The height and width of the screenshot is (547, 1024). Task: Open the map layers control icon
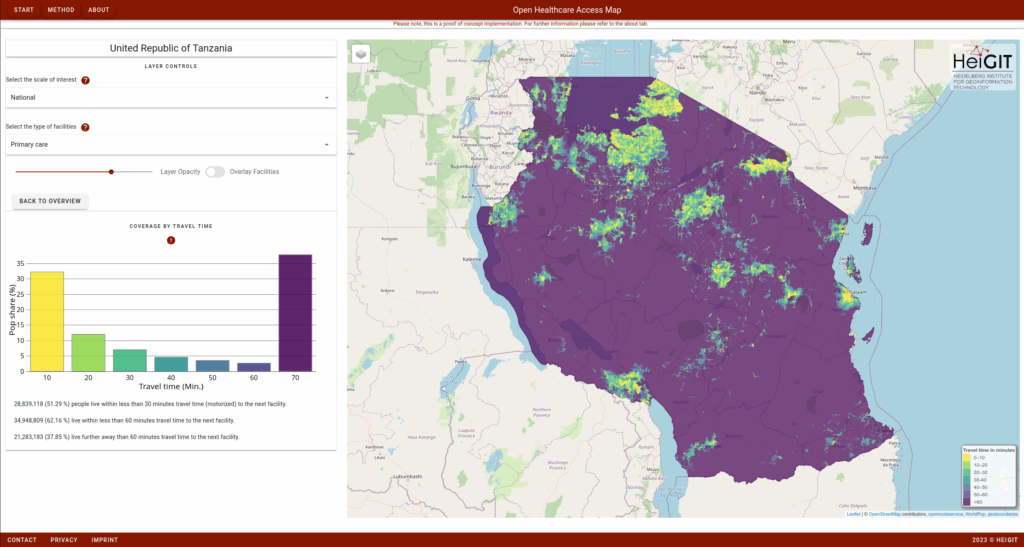361,54
